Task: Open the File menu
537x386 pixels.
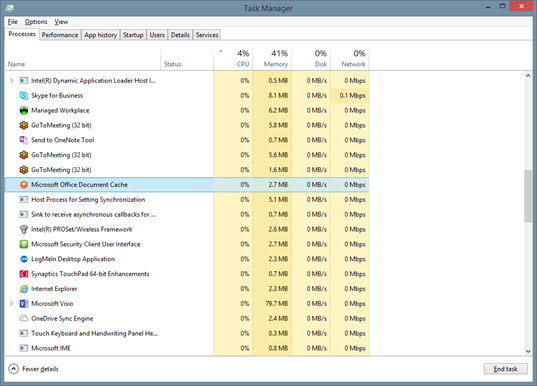Action: point(13,22)
